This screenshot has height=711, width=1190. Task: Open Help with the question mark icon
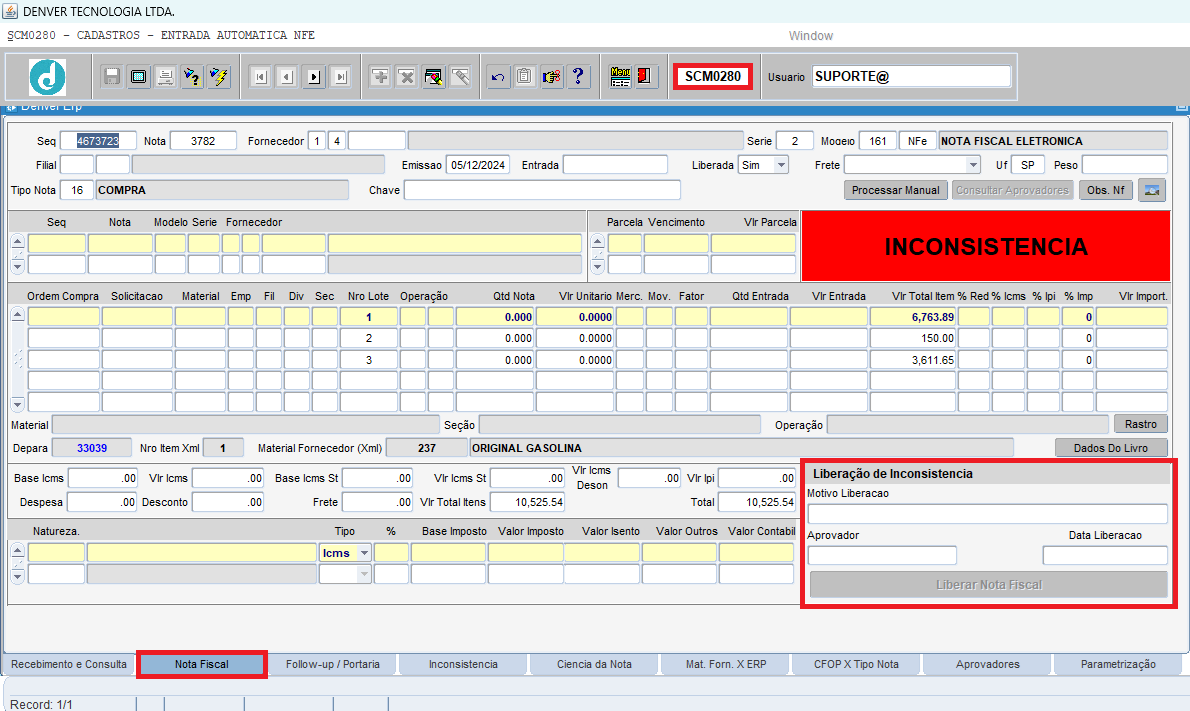pos(578,77)
